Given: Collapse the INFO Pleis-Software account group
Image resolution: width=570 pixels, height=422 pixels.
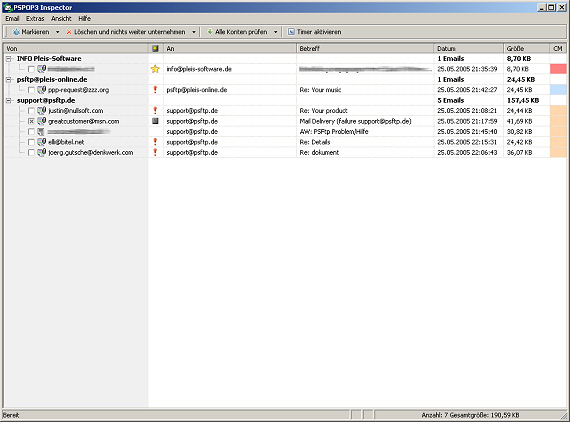Looking at the screenshot, I should 8,59.
